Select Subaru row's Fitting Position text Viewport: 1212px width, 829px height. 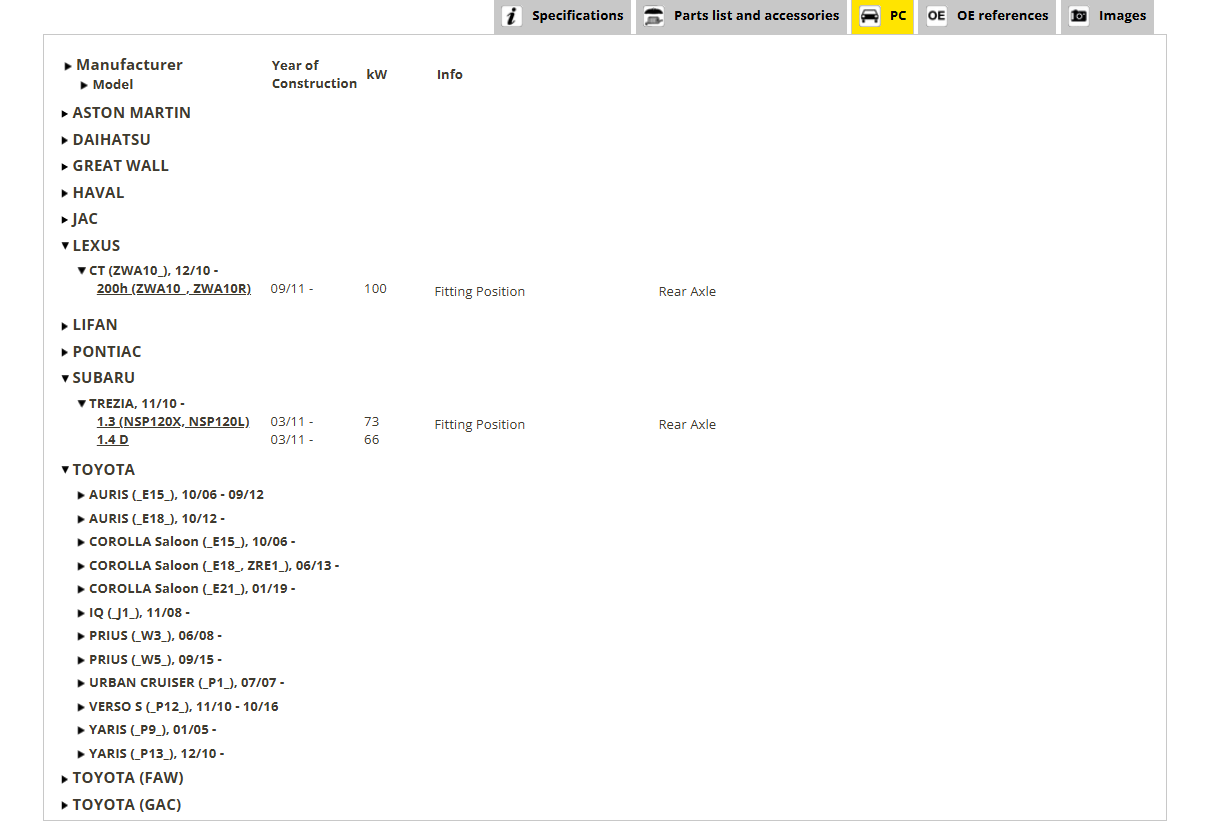[480, 425]
